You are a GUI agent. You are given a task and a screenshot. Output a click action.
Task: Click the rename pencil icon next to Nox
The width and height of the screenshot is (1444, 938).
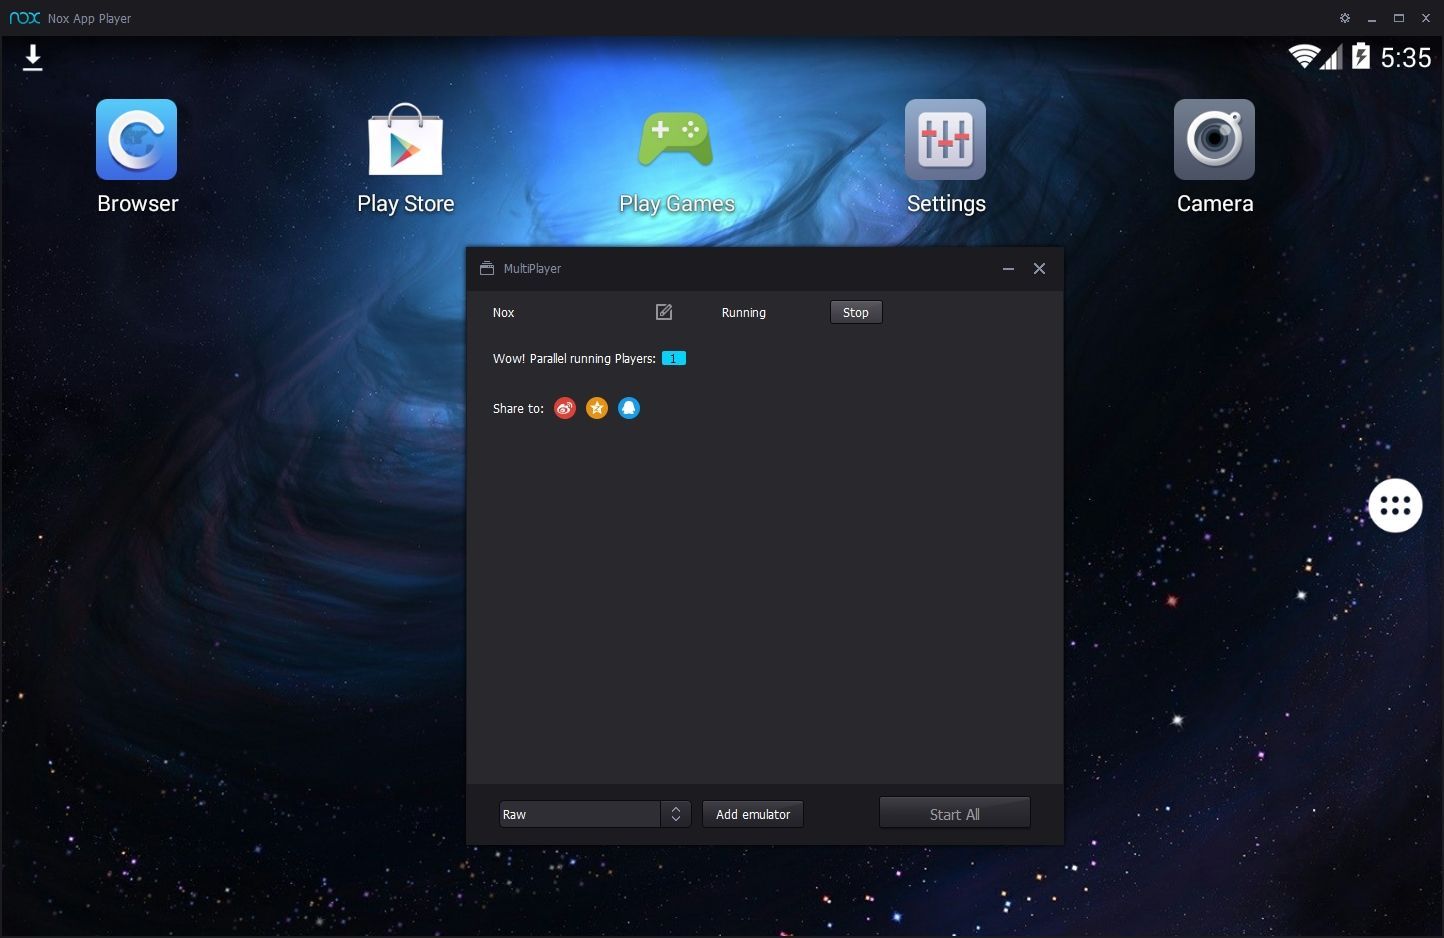pos(663,312)
